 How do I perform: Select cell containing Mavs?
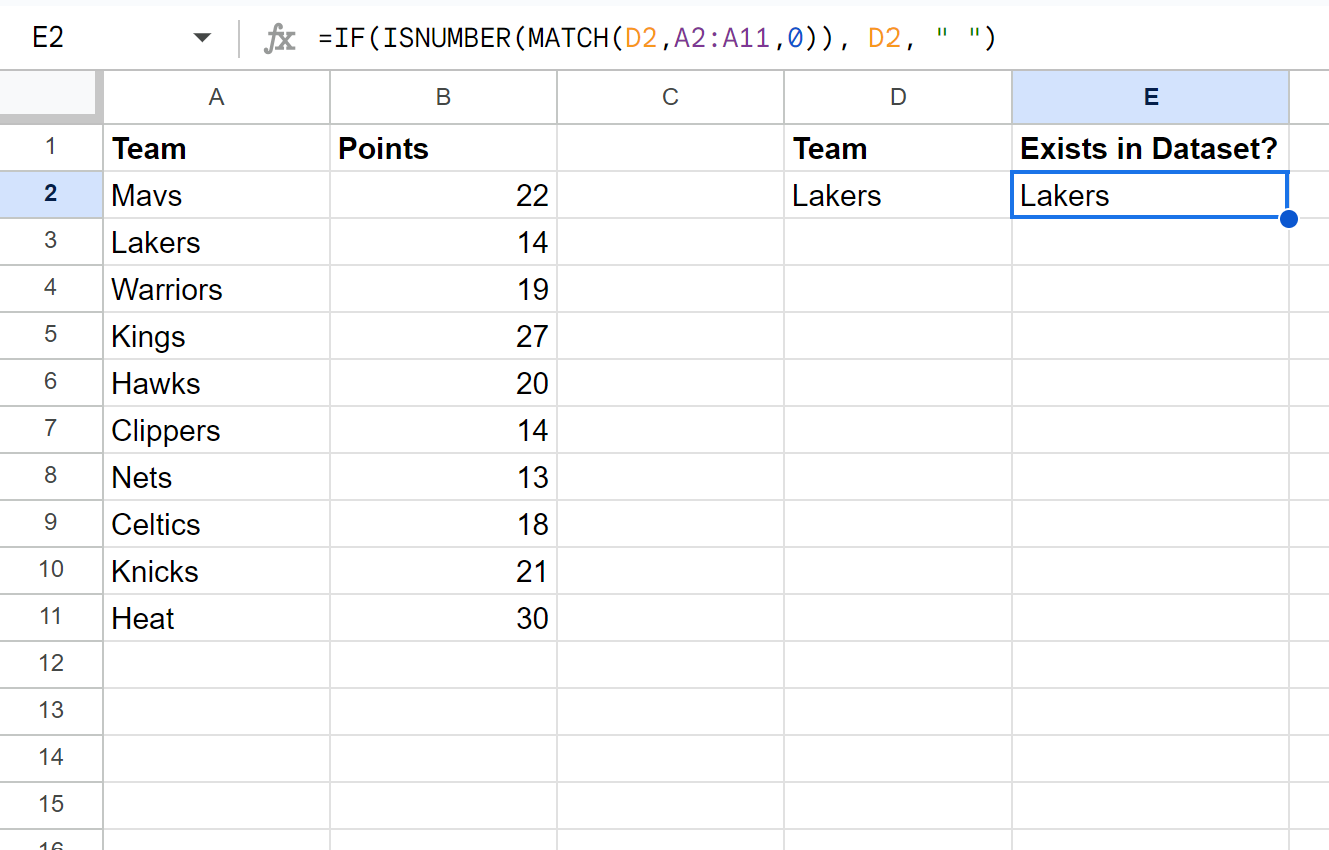pos(216,195)
